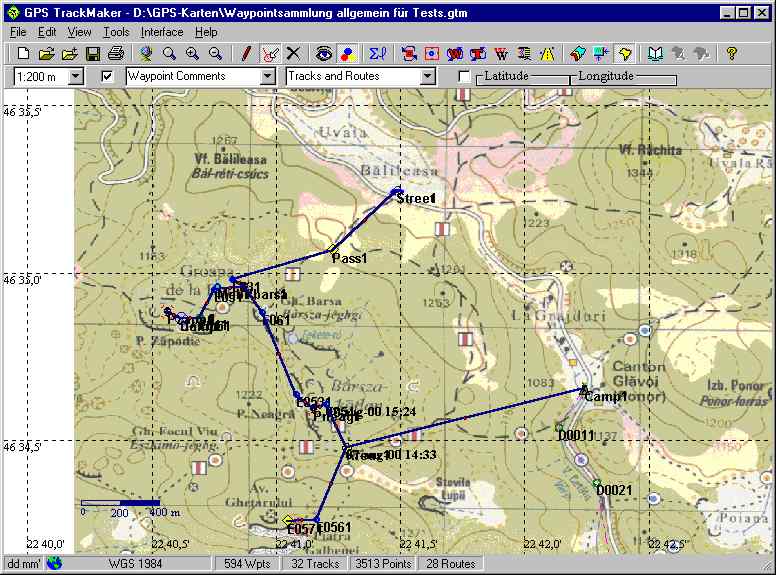Click the red square blue dot icon
Image resolution: width=776 pixels, height=575 pixels.
pos(432,53)
